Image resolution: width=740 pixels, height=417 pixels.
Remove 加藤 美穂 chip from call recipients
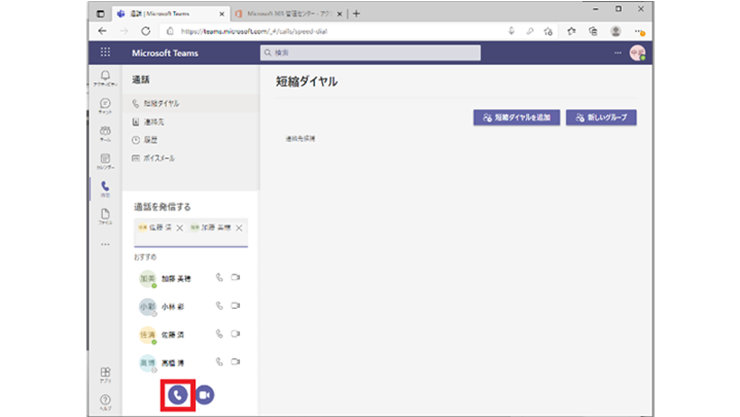239,228
